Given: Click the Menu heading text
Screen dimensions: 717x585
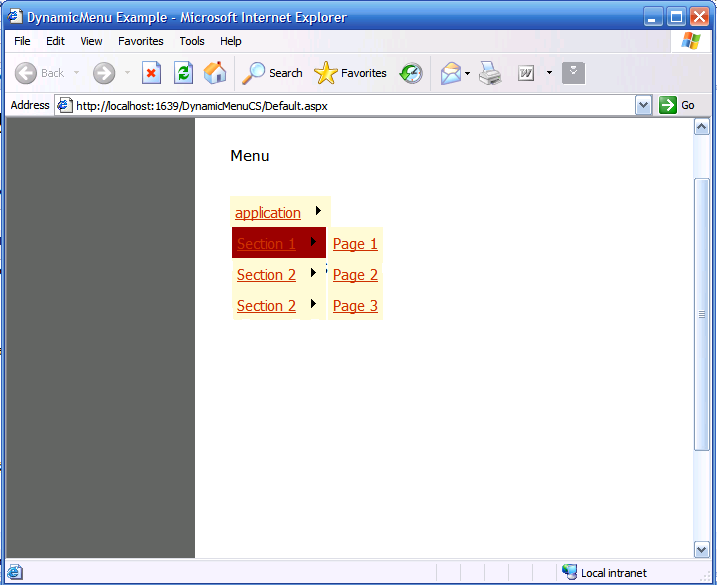Looking at the screenshot, I should point(250,156).
